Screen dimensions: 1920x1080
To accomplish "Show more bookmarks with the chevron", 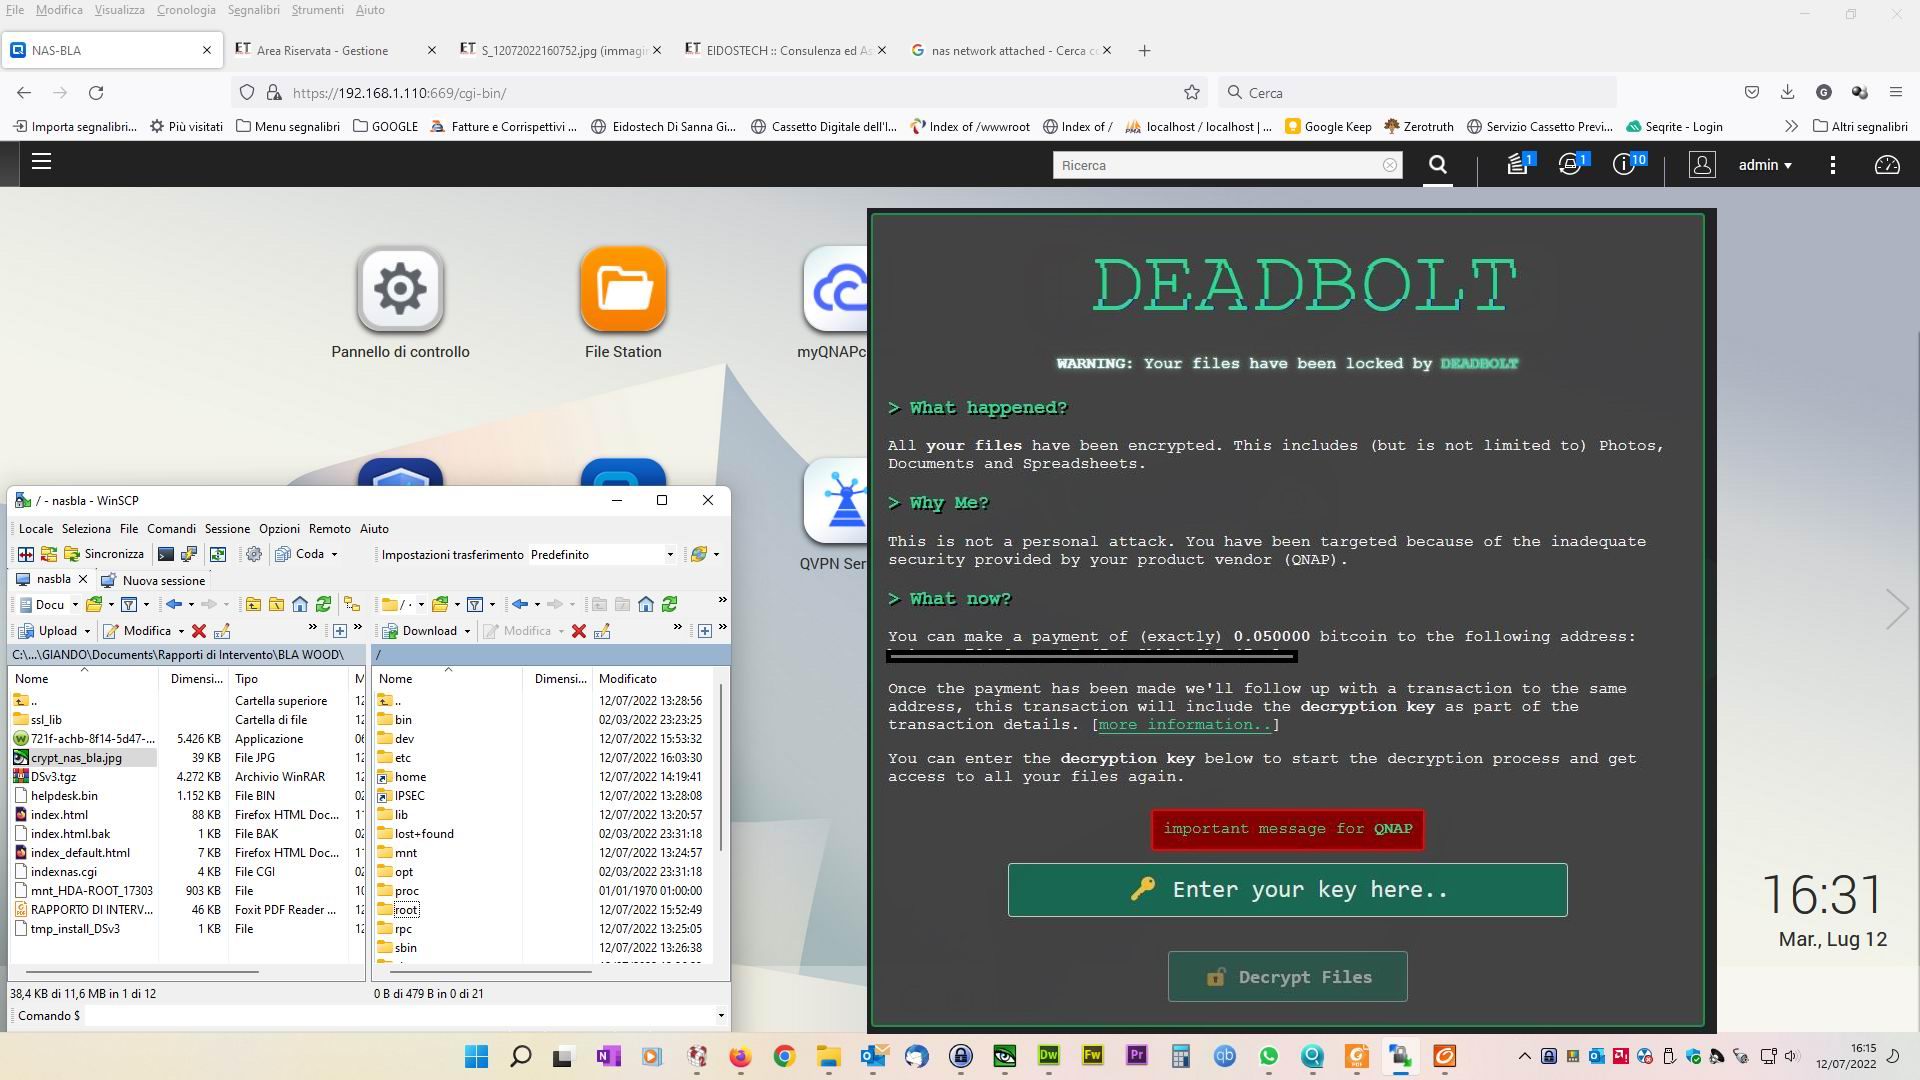I will (x=1791, y=126).
